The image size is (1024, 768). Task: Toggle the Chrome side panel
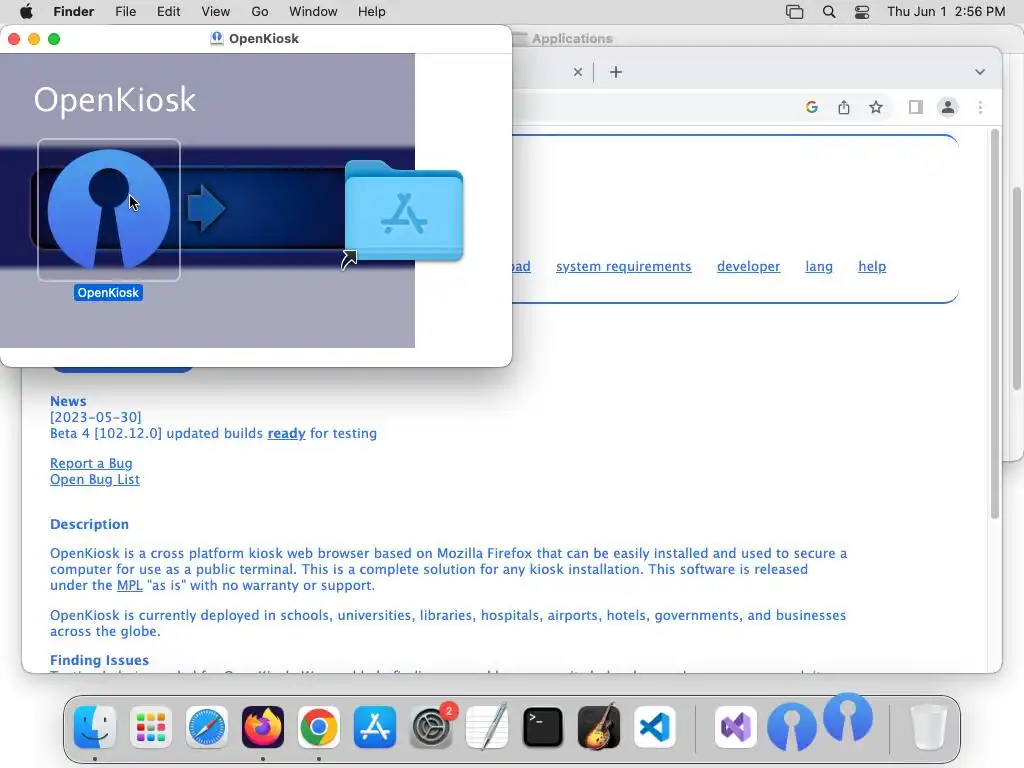(x=916, y=107)
